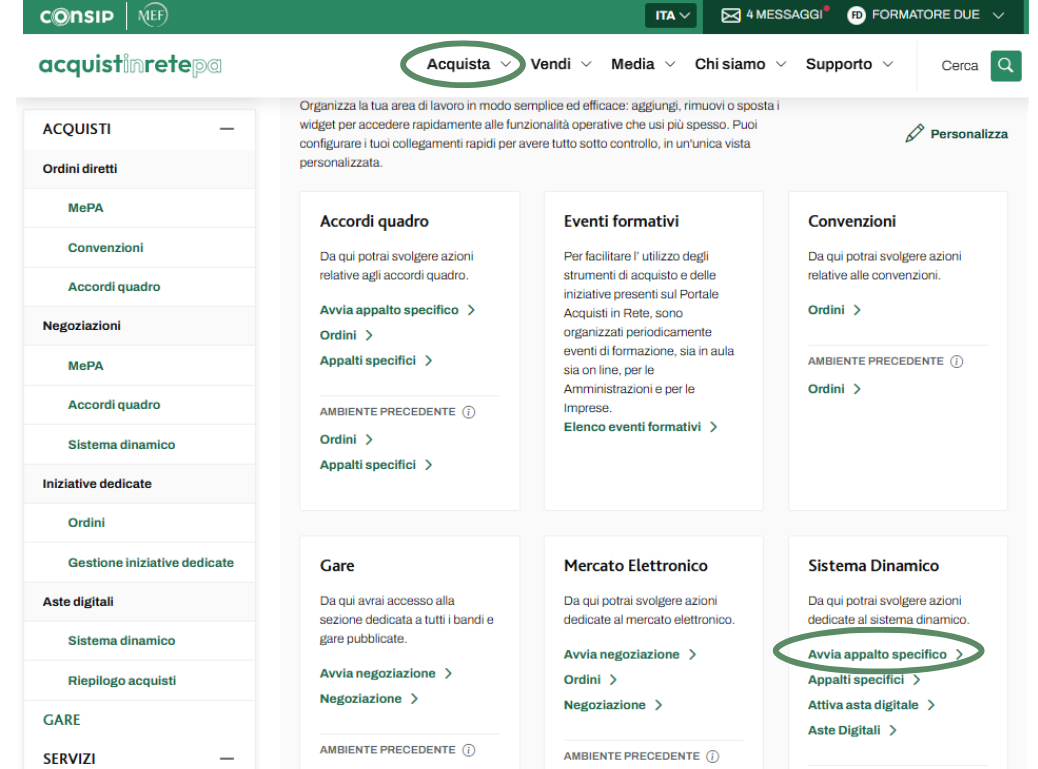Screen dimensions: 1038x769
Task: Click Attiva asta digitale link
Action: 863,705
